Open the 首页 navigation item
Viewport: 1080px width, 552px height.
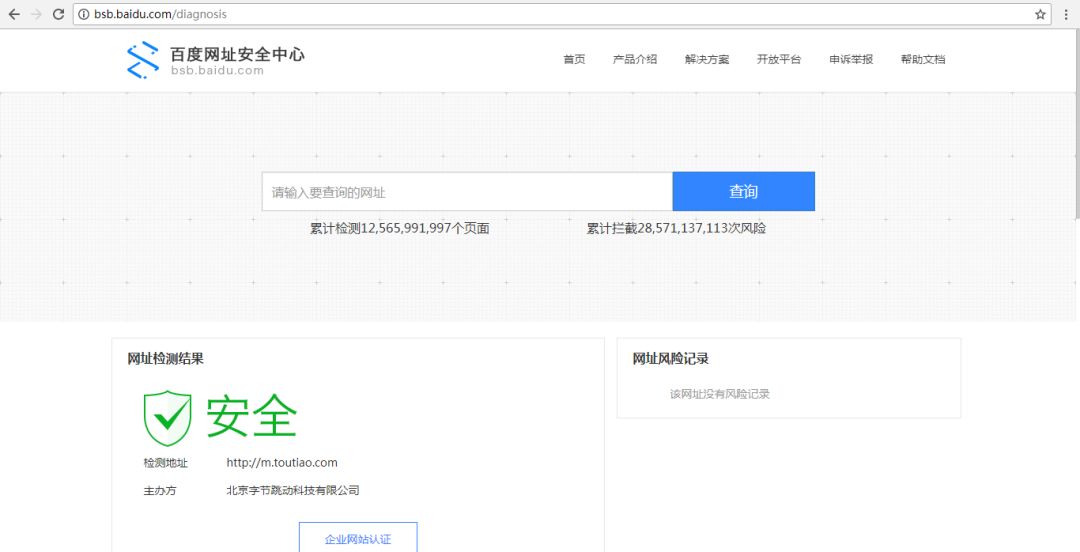tap(574, 59)
